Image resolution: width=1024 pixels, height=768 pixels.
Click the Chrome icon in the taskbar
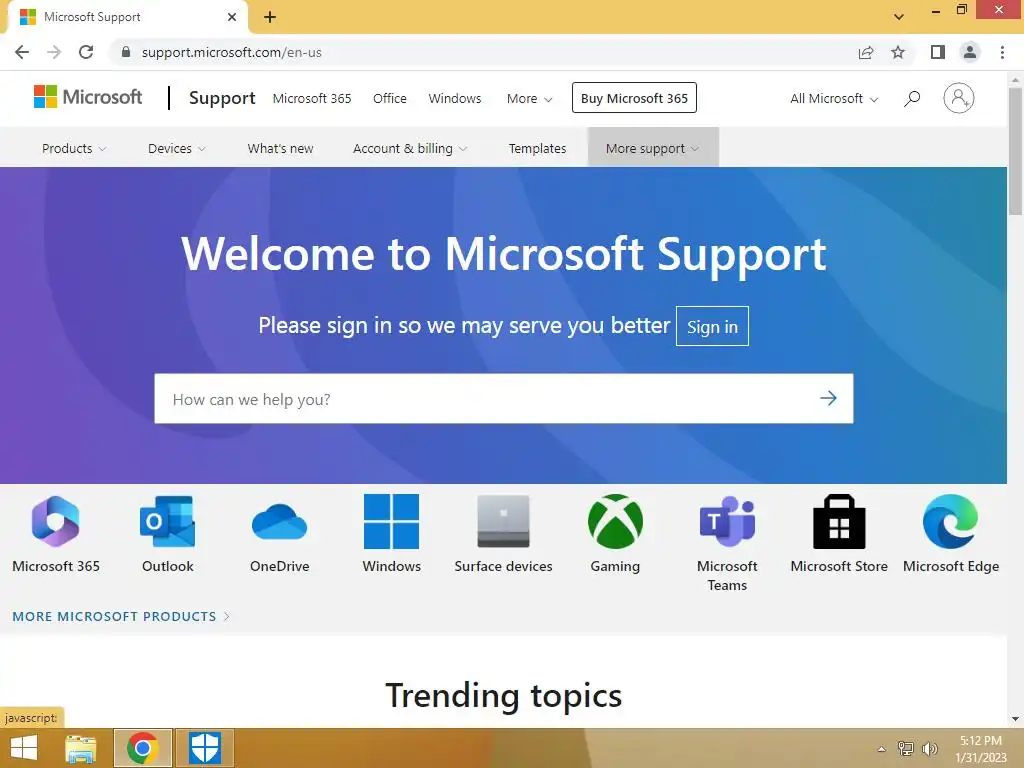[143, 748]
